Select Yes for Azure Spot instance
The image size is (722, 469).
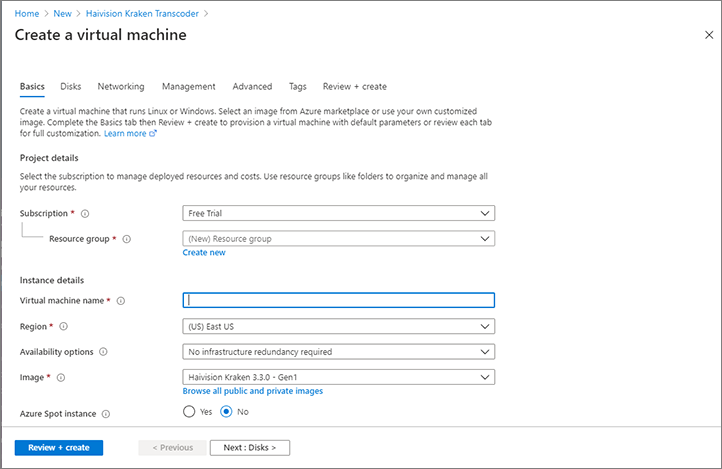coord(189,411)
